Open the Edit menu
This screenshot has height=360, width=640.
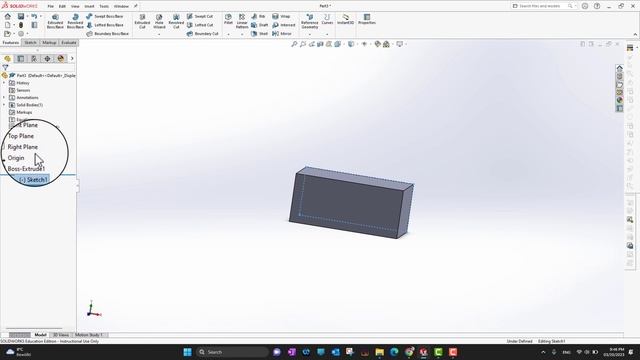62,6
